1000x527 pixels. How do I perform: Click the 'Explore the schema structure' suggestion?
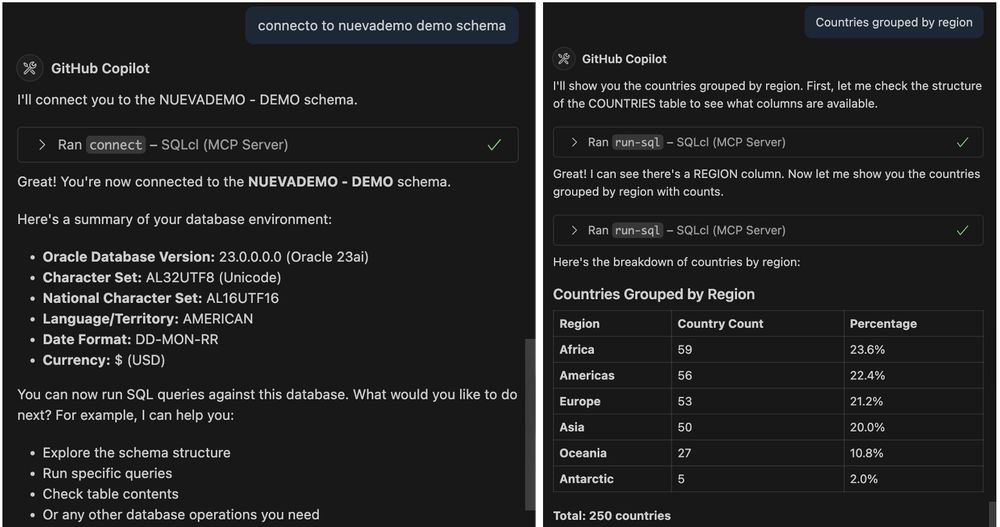(x=136, y=452)
